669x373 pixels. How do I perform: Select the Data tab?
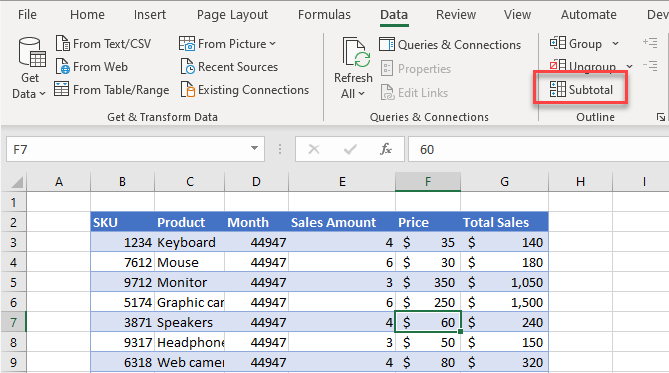coord(394,15)
